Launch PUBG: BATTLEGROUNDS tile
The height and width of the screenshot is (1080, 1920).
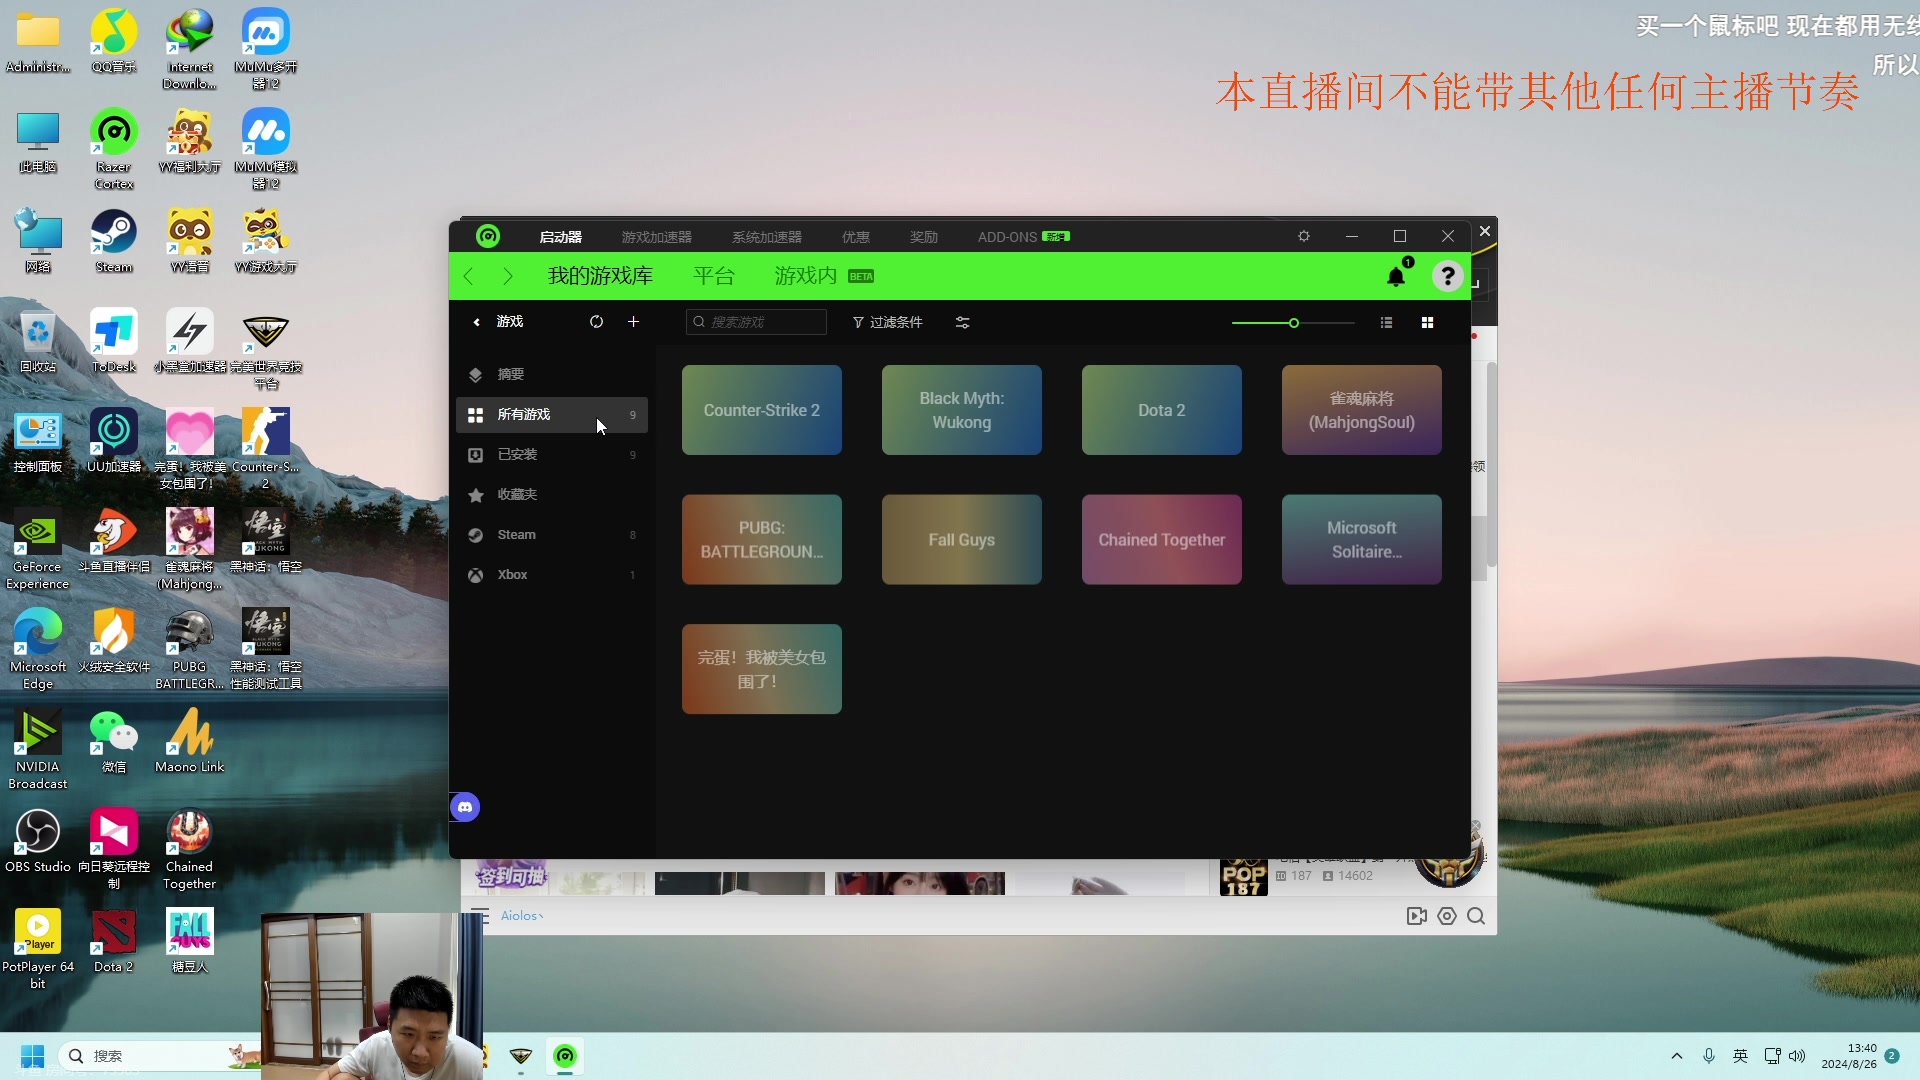point(761,538)
